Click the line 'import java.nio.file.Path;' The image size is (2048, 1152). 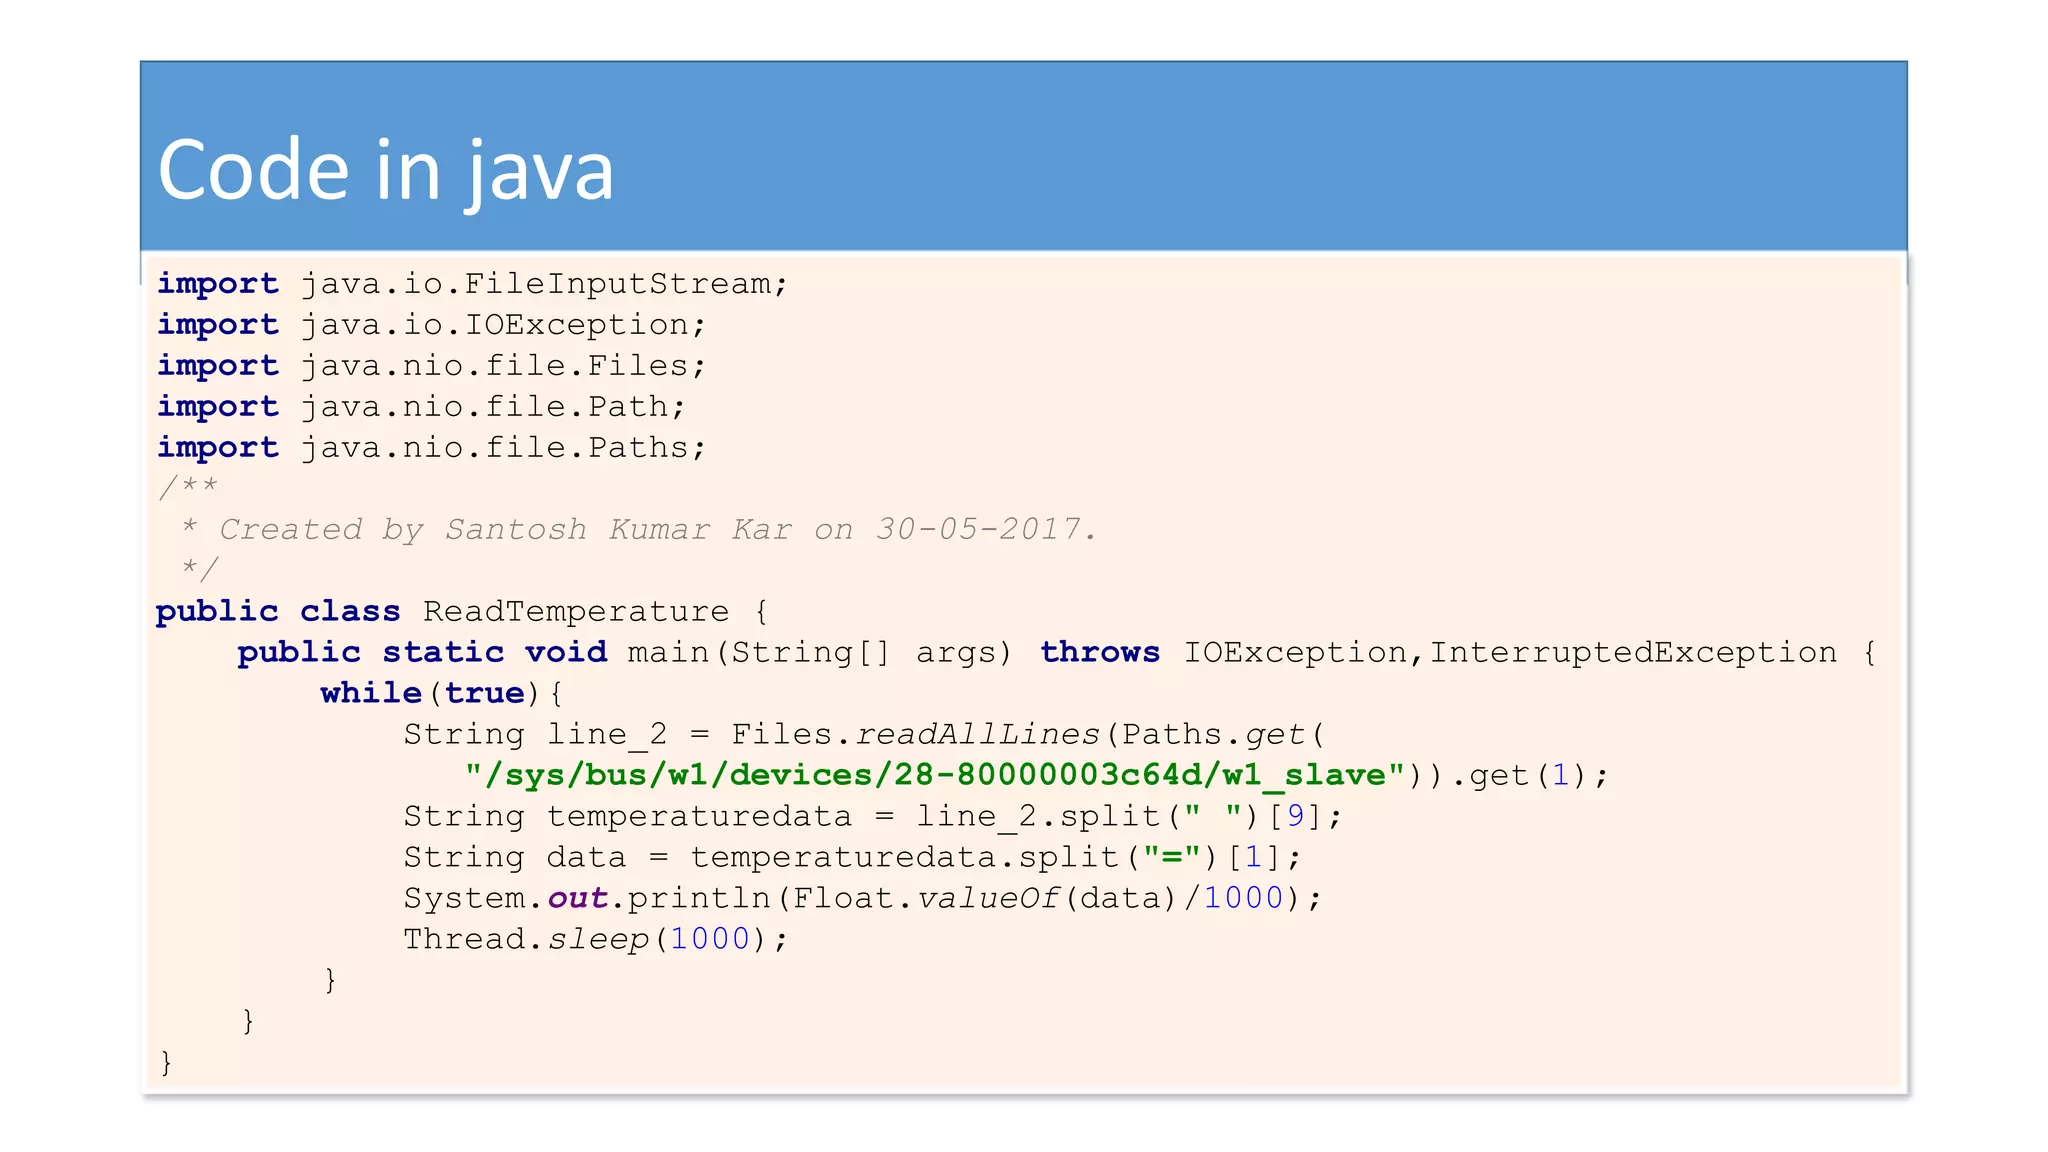point(421,407)
